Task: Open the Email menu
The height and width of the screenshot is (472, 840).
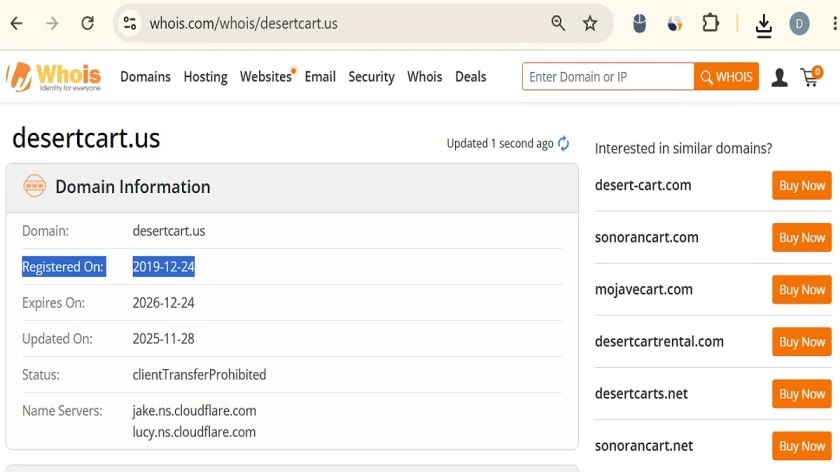Action: coord(320,77)
